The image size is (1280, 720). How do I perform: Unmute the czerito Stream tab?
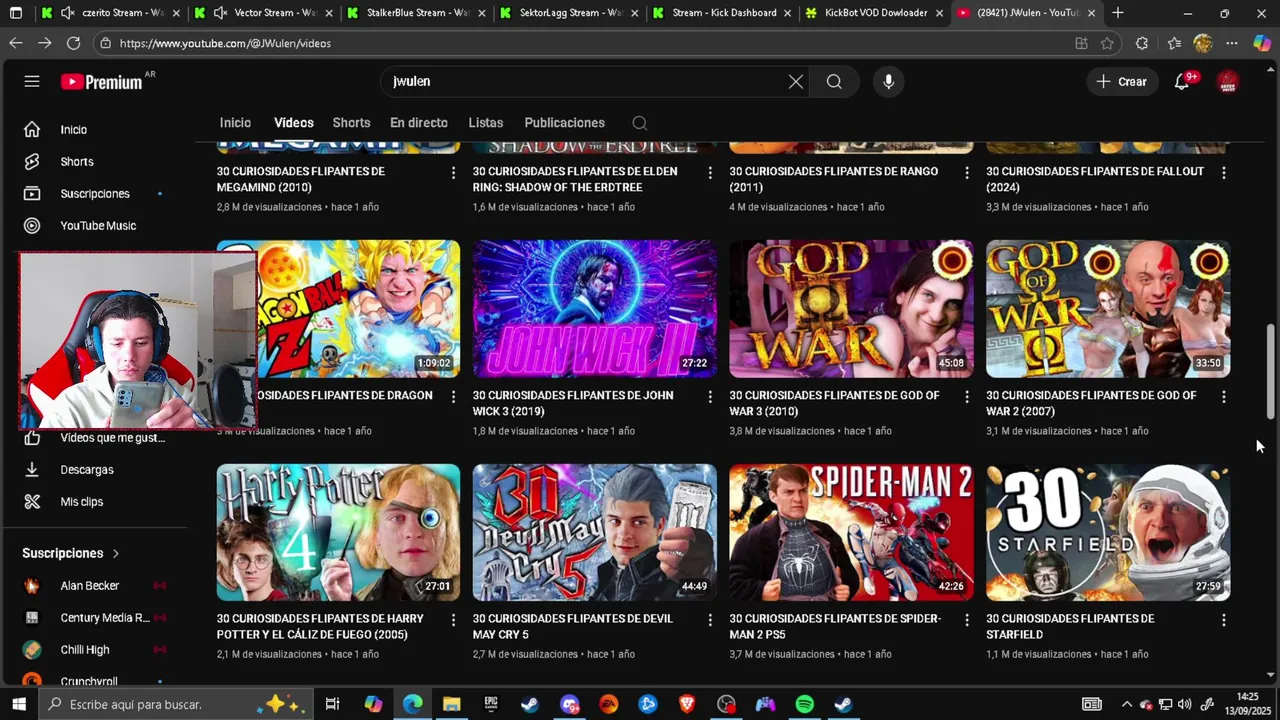tap(67, 13)
